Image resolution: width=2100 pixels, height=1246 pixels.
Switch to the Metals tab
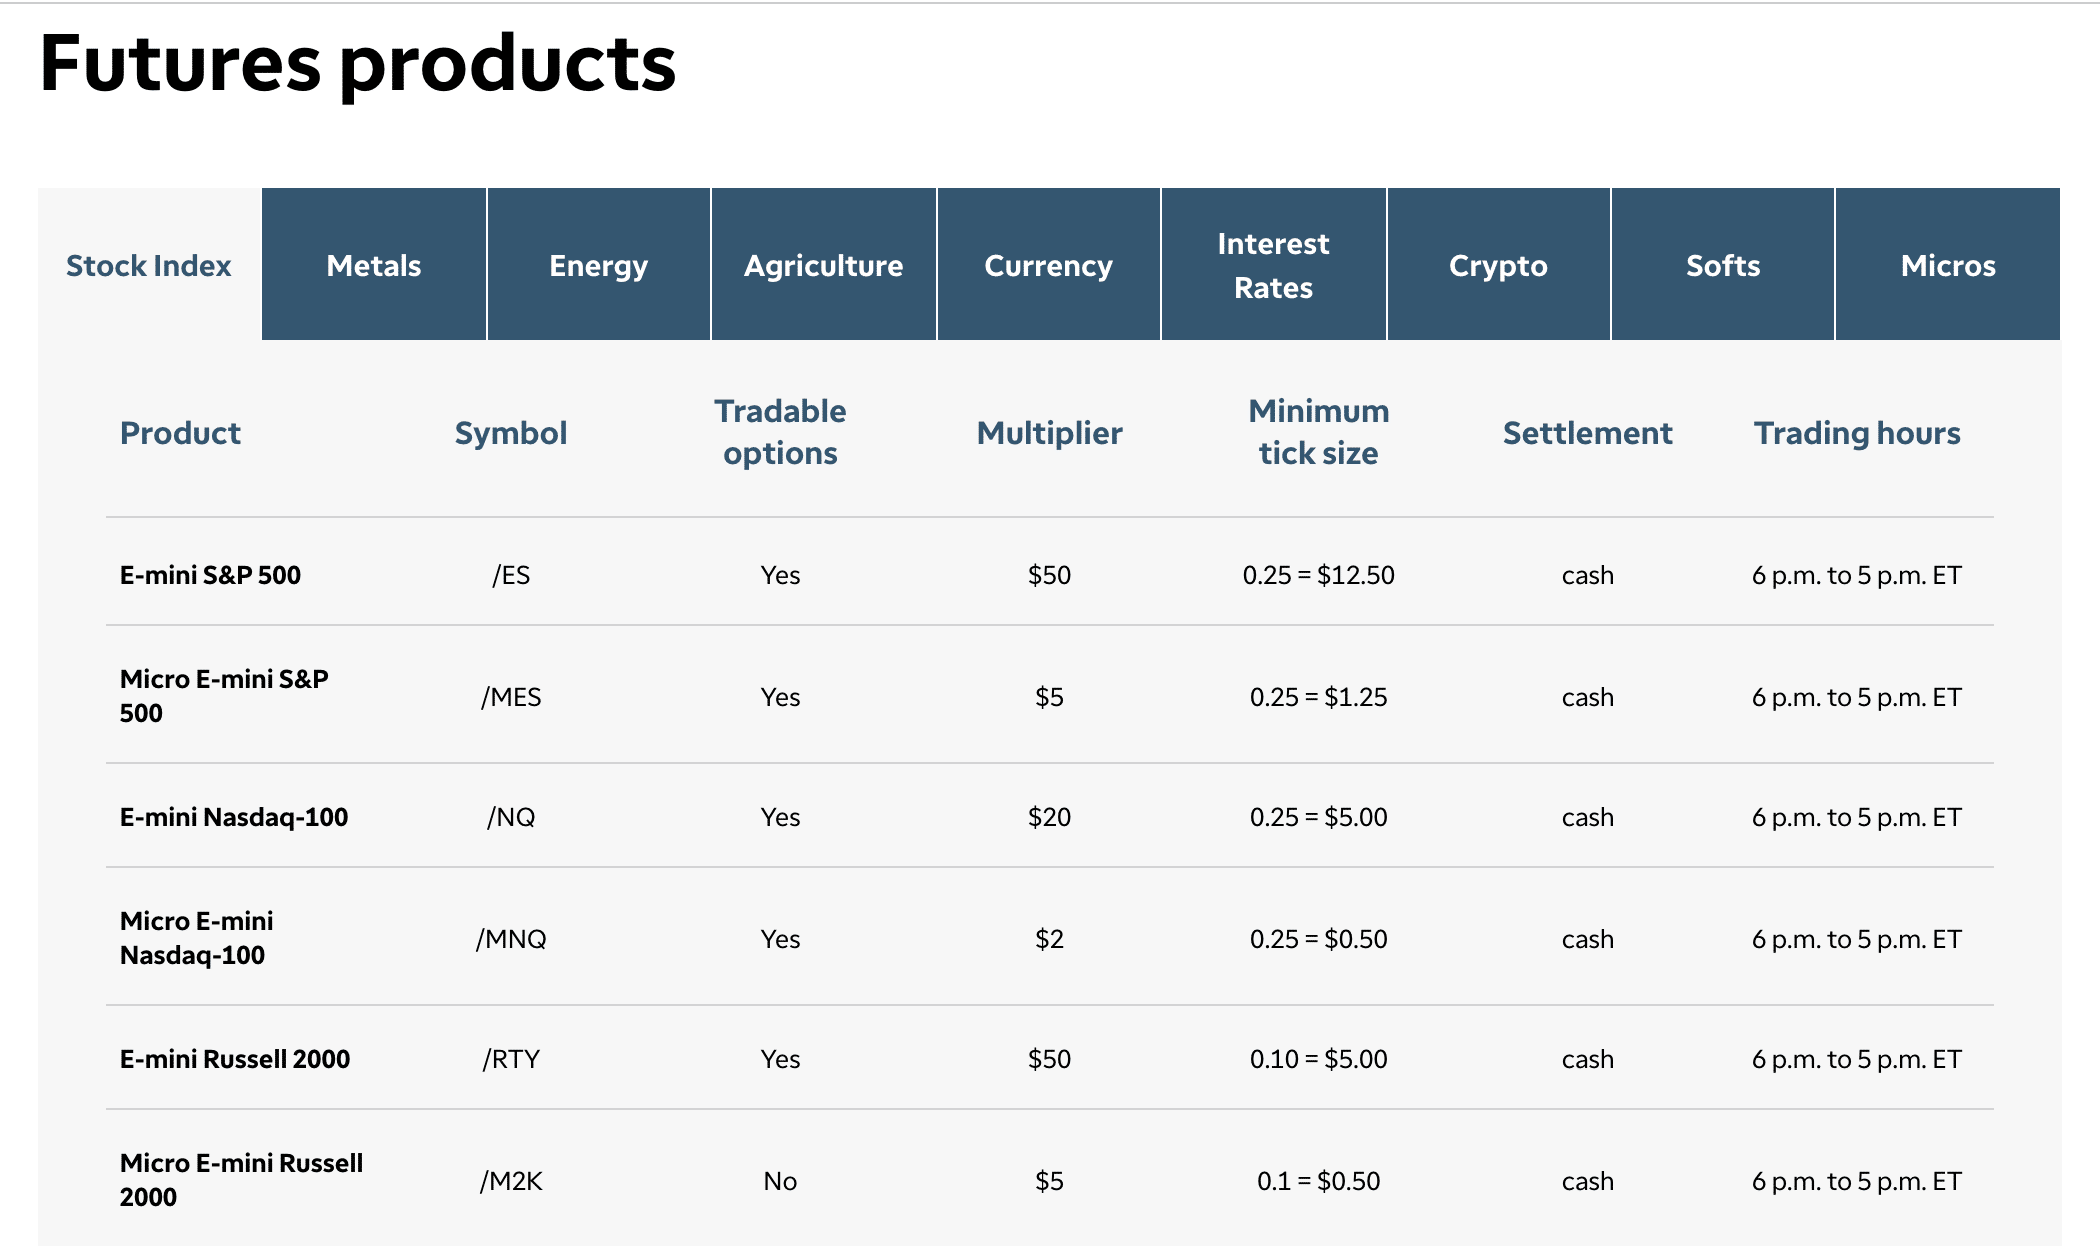click(x=374, y=265)
